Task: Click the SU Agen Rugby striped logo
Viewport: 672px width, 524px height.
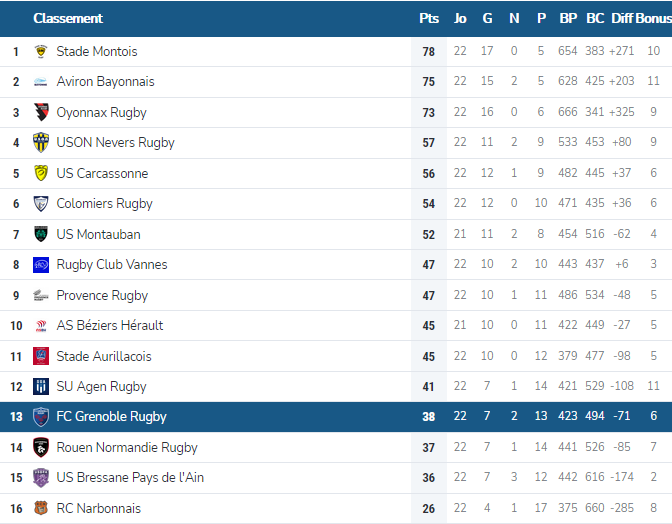Action: [x=41, y=386]
